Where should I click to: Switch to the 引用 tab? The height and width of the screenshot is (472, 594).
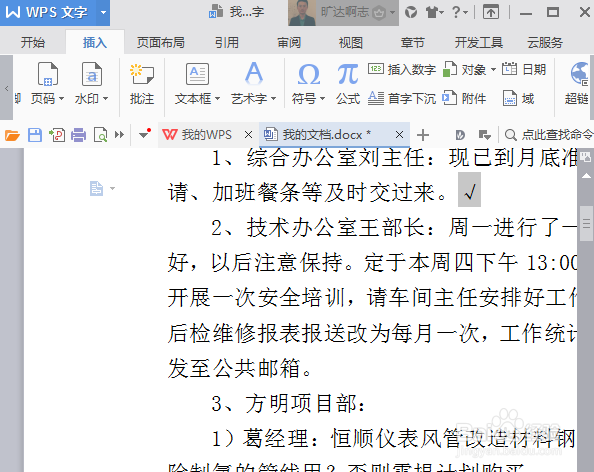point(227,42)
